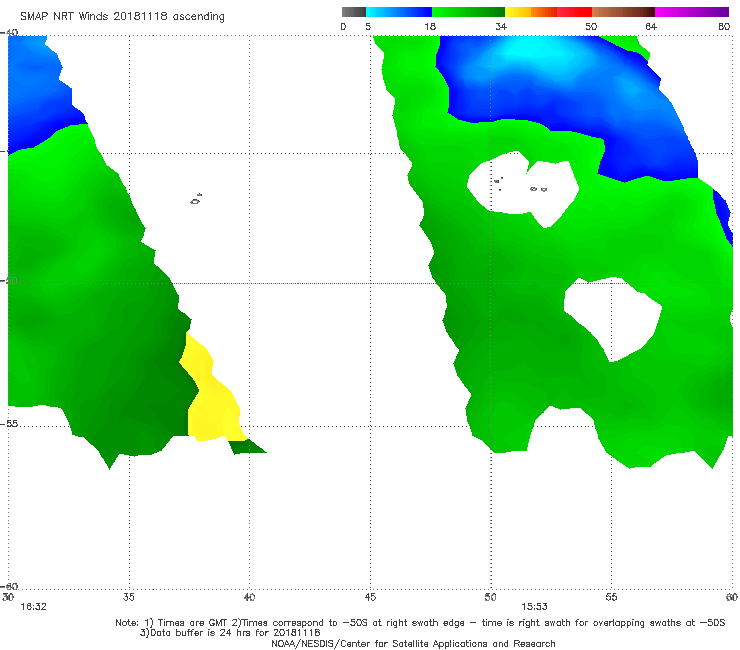The image size is (740, 650).
Task: Click the title "SMAP NRT Winds 20181118 ascending"
Action: (122, 17)
